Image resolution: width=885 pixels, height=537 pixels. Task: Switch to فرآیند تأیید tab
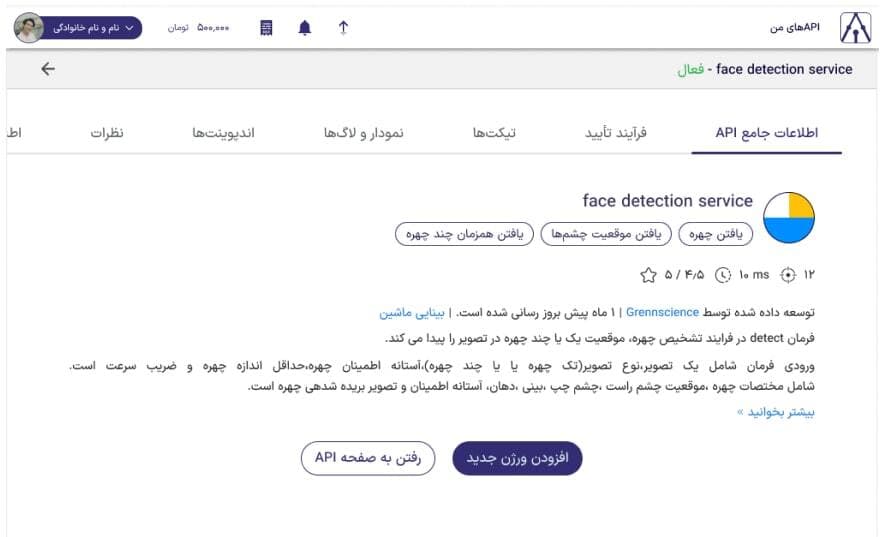coord(616,133)
